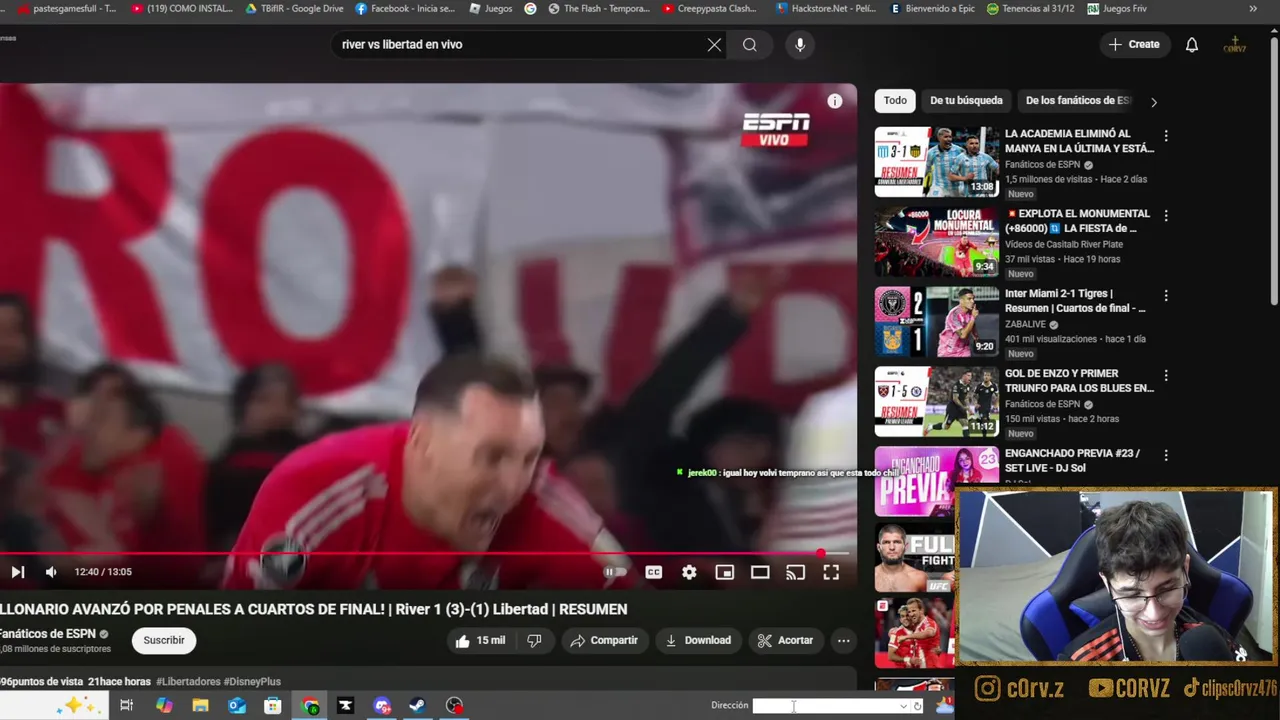
Task: Switch video to miniplayer mode
Action: [725, 572]
